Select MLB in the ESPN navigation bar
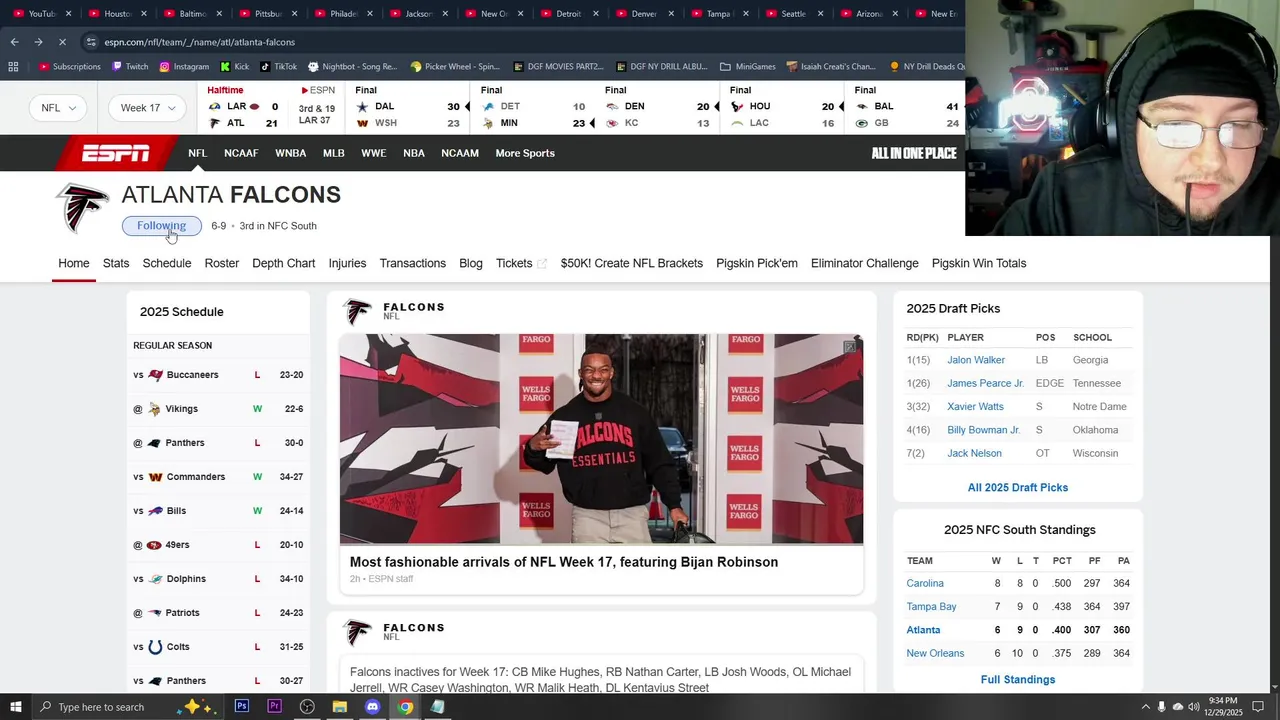The height and width of the screenshot is (720, 1280). pyautogui.click(x=334, y=153)
